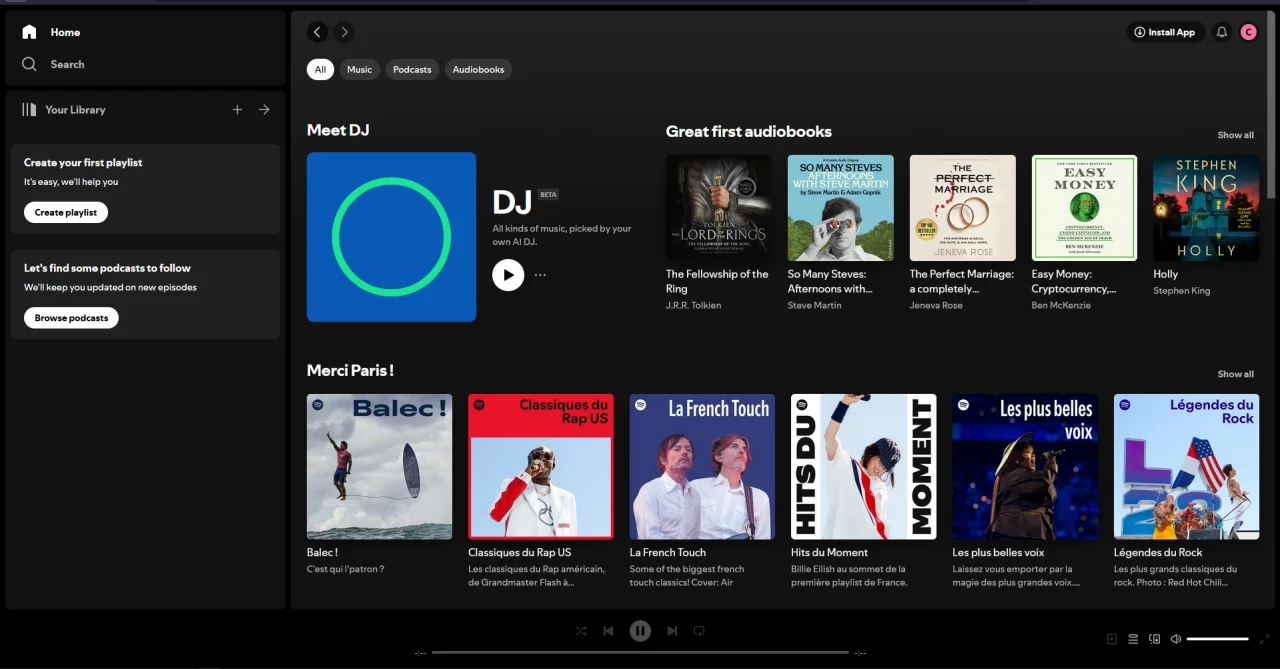
Task: Open Classiques du Rap US cover
Action: 541,466
